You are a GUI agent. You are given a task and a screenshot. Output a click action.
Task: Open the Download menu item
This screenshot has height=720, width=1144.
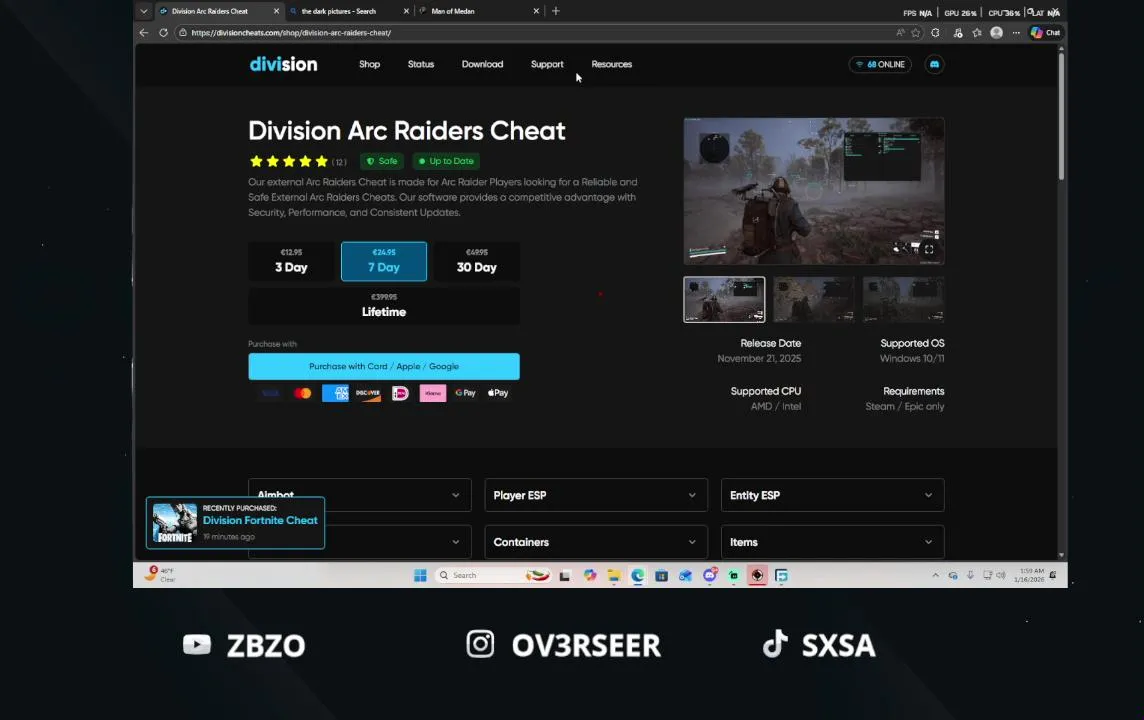pos(482,64)
